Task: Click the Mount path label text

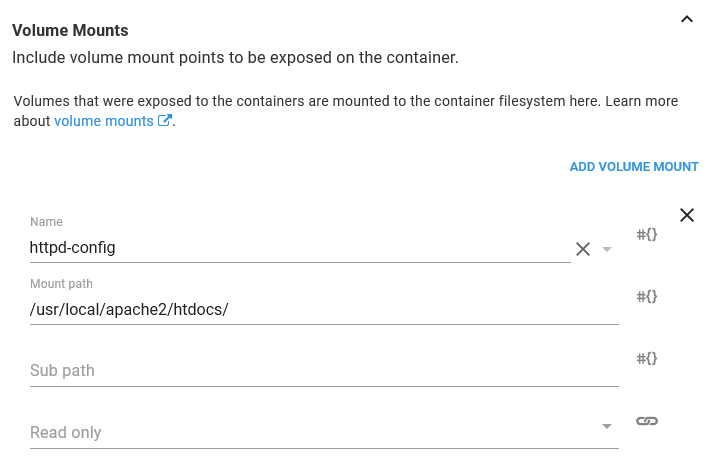Action: coord(61,284)
